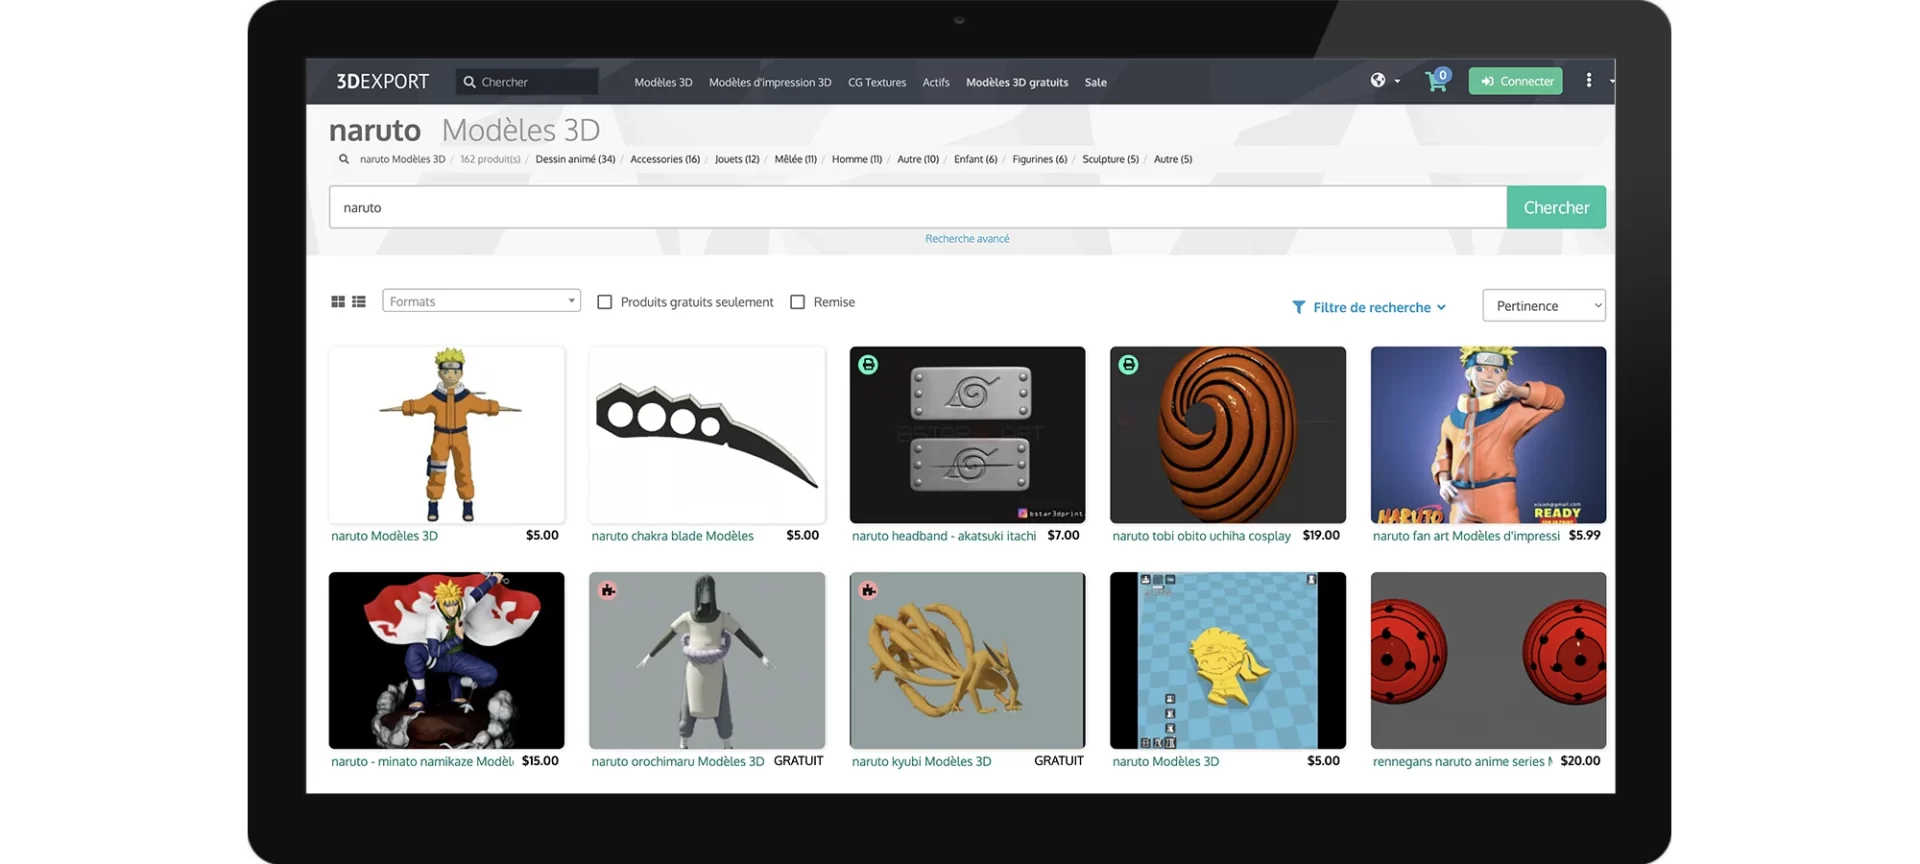The image size is (1920, 864).
Task: Open kyubi fox model thumbnail
Action: point(967,660)
